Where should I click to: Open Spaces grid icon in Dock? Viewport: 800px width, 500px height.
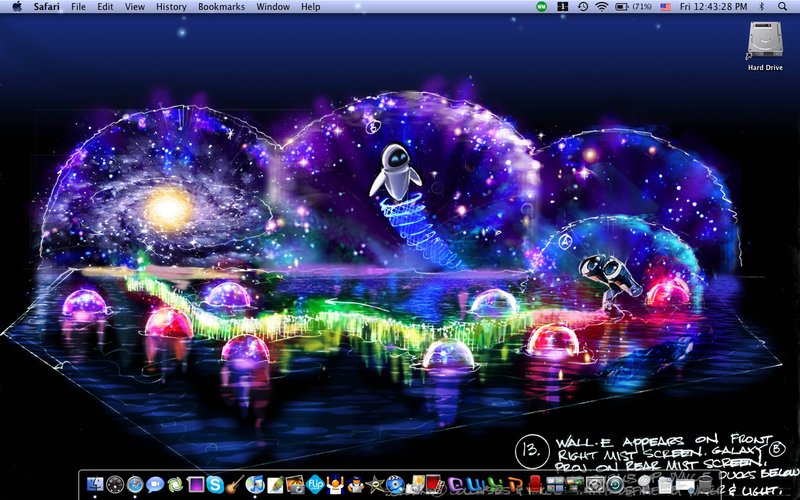pyautogui.click(x=555, y=484)
